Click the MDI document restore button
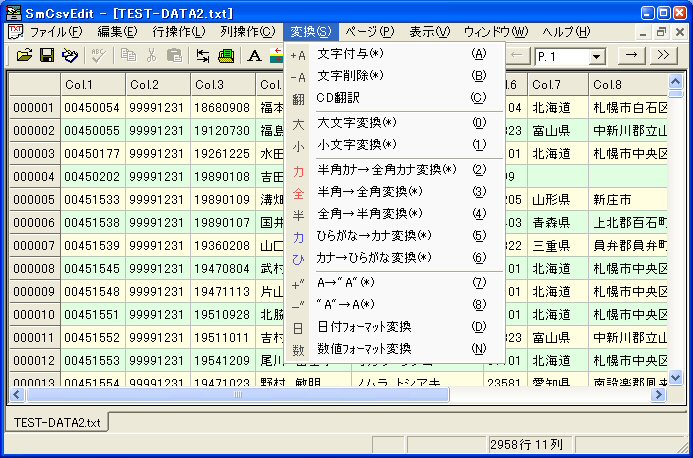This screenshot has width=693, height=458. pyautogui.click(x=661, y=32)
